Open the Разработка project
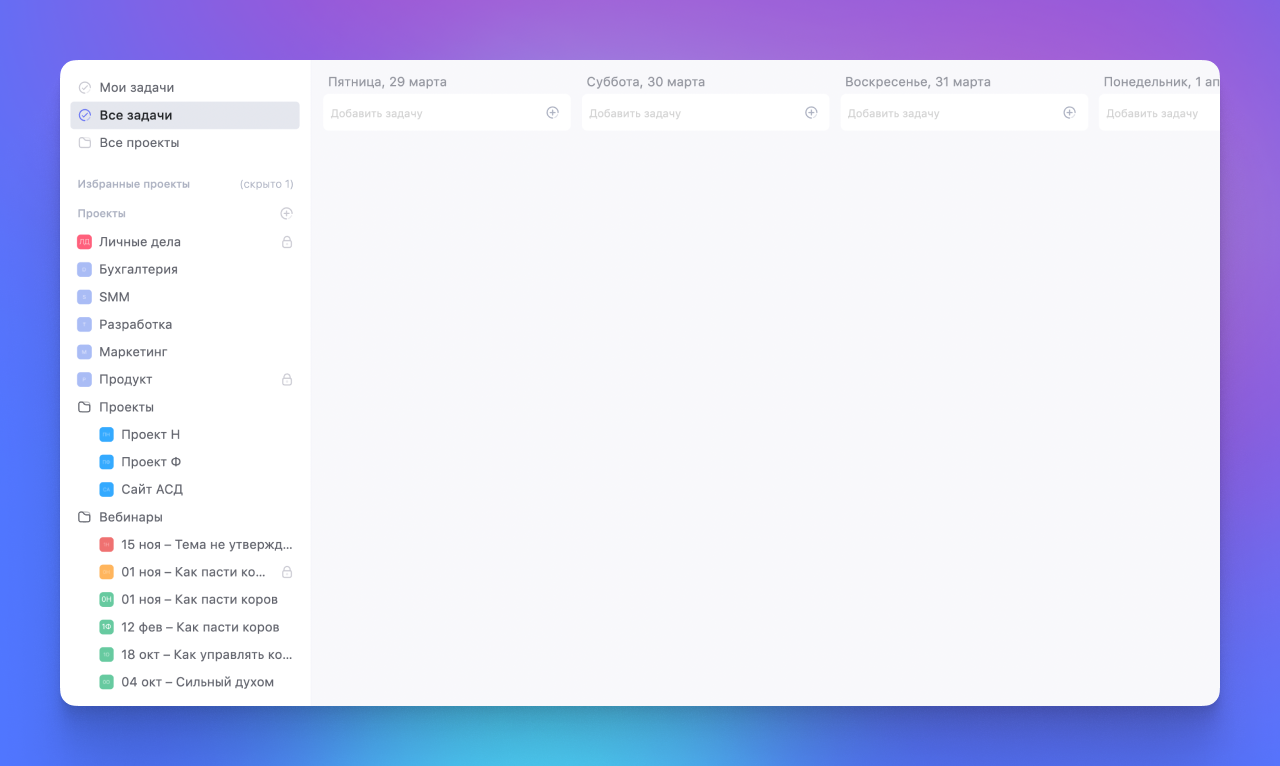Image resolution: width=1280 pixels, height=766 pixels. pos(135,324)
